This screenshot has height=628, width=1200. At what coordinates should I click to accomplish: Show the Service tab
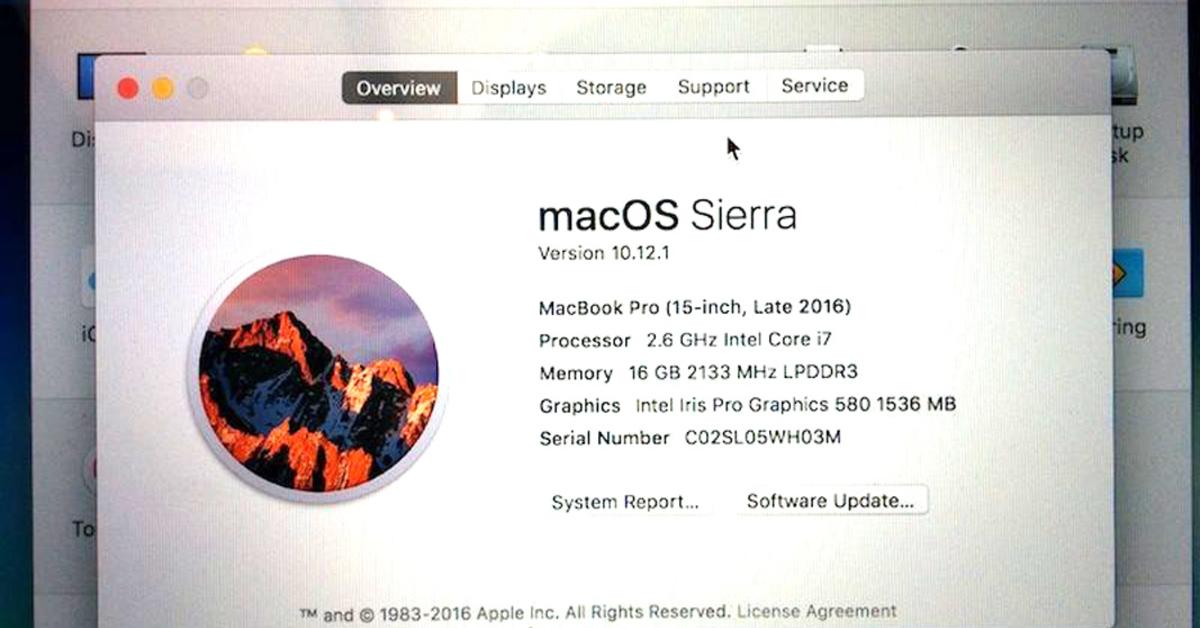click(815, 86)
